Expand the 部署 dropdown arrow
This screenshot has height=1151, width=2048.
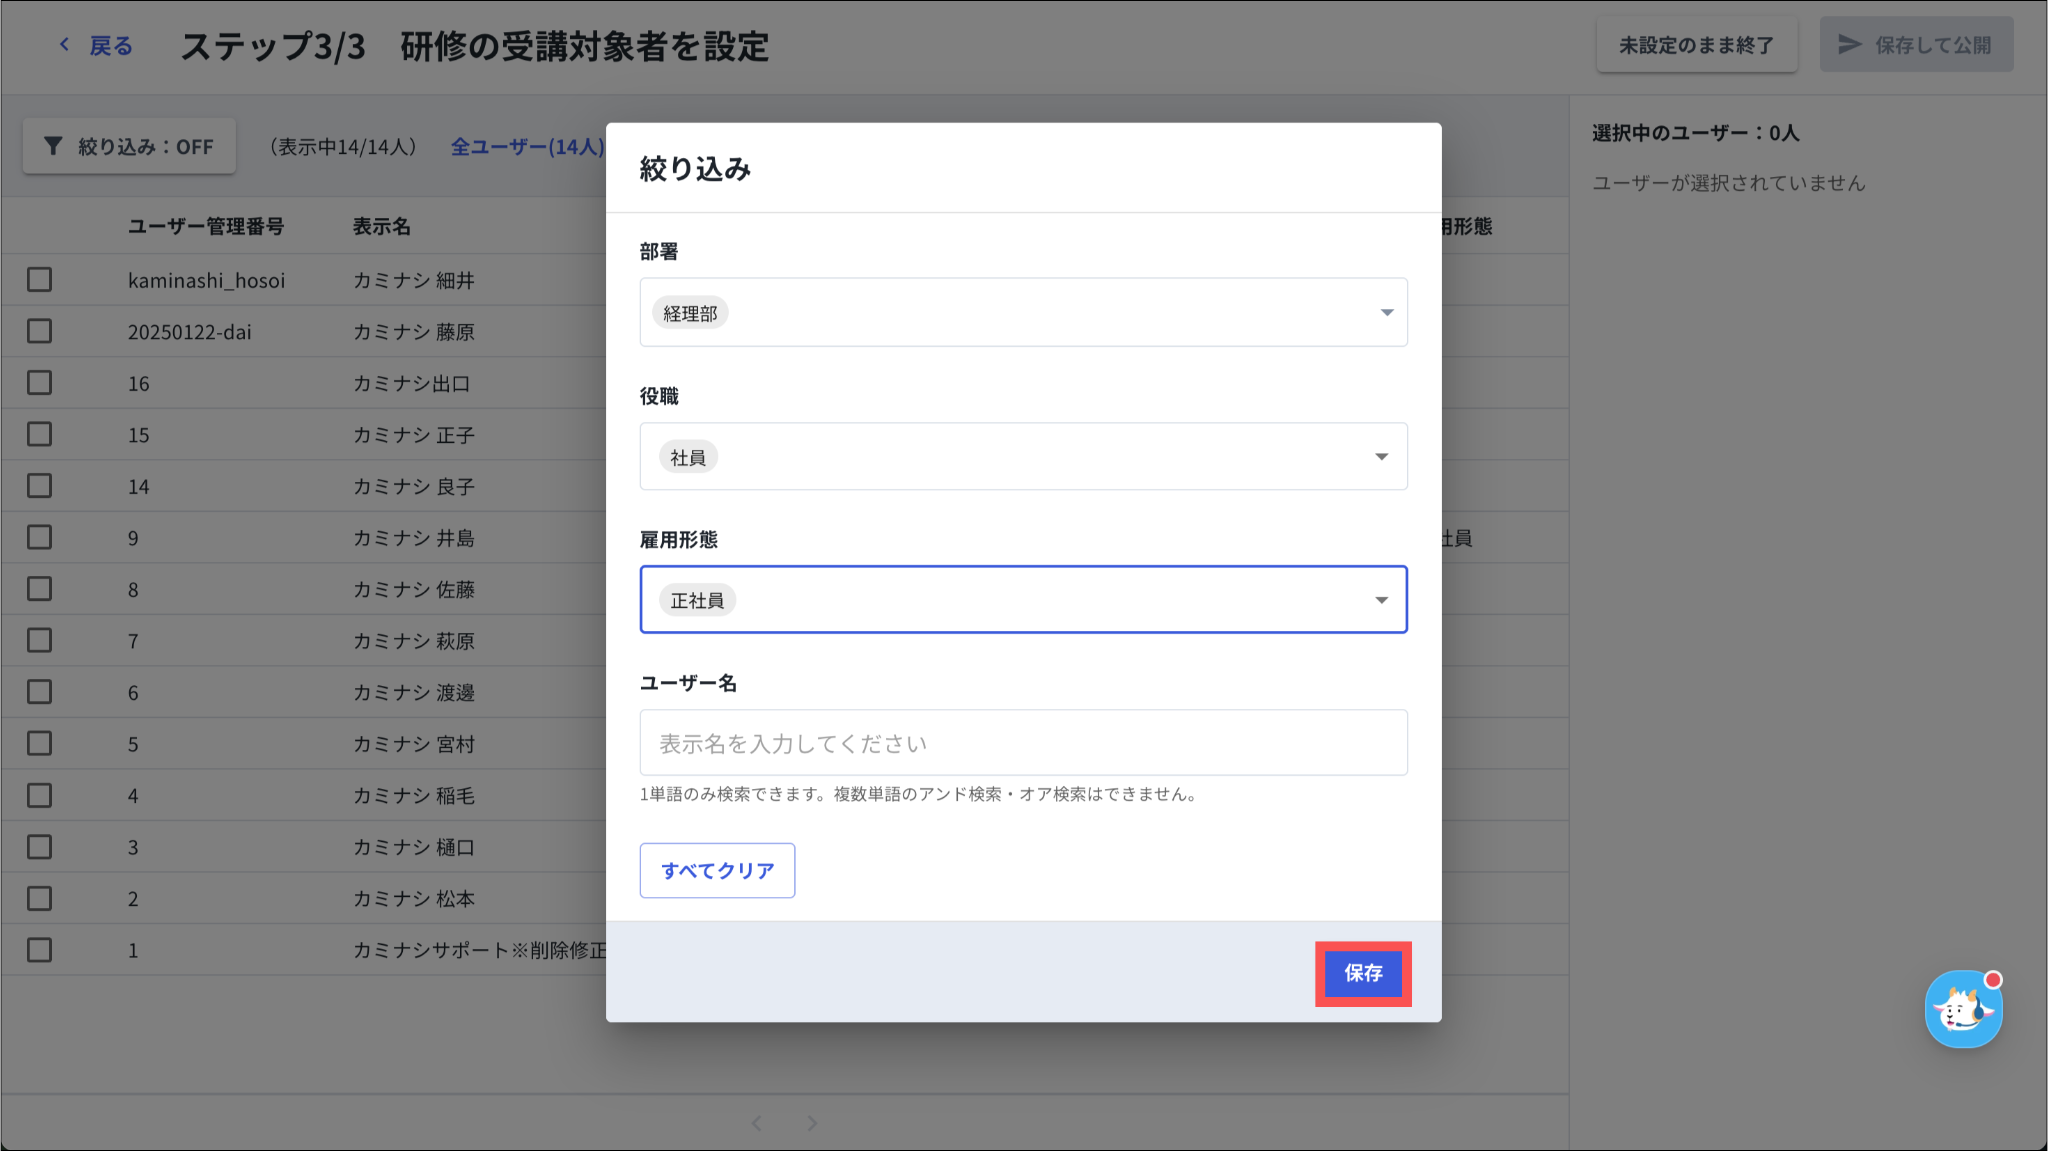pyautogui.click(x=1386, y=313)
